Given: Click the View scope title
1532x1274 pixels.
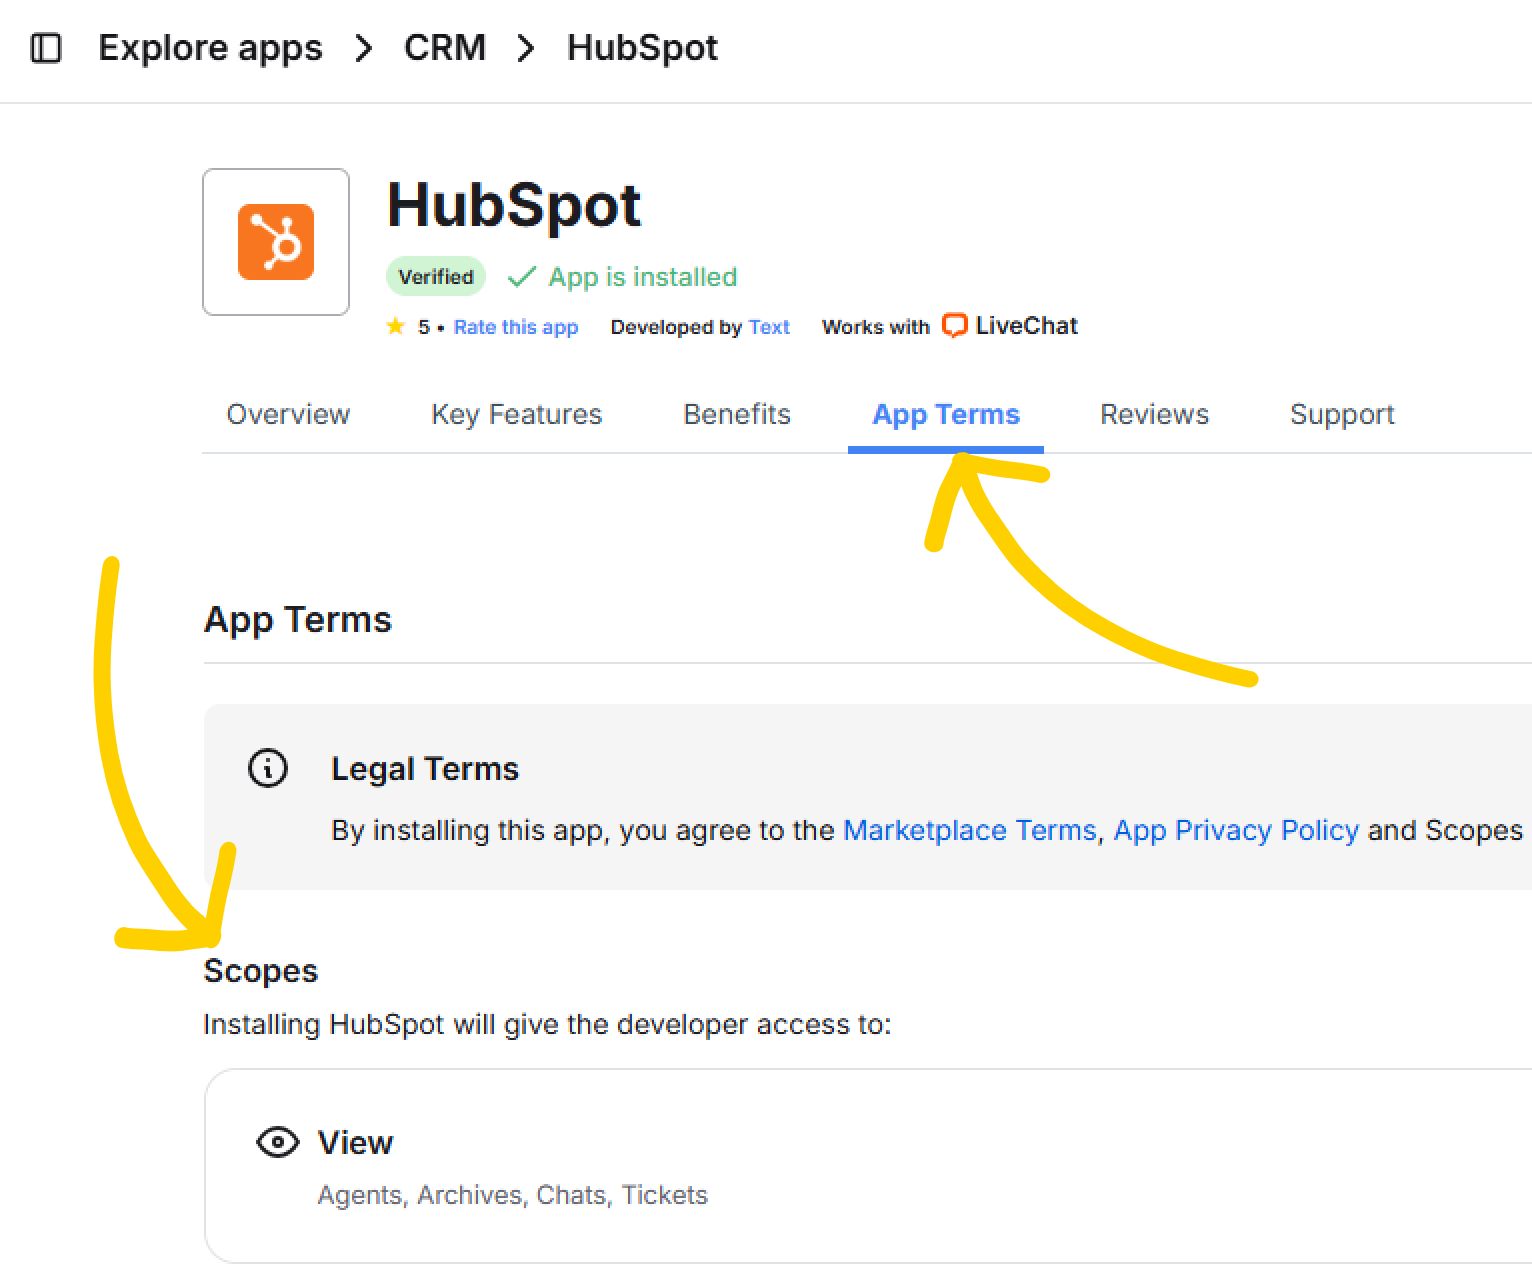Looking at the screenshot, I should coord(355,1142).
